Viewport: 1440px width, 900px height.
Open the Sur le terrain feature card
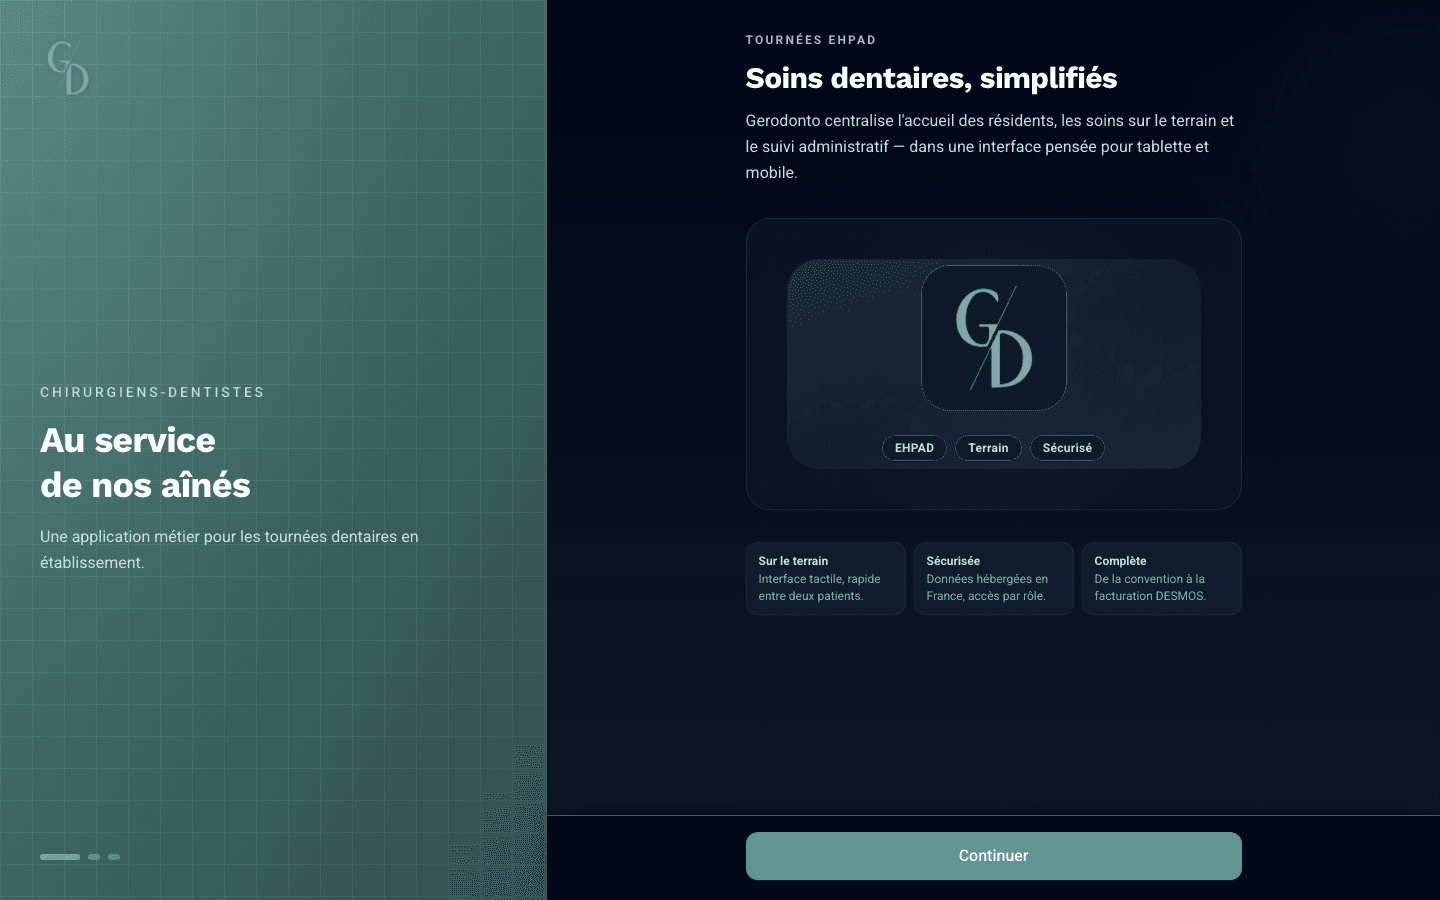tap(826, 578)
